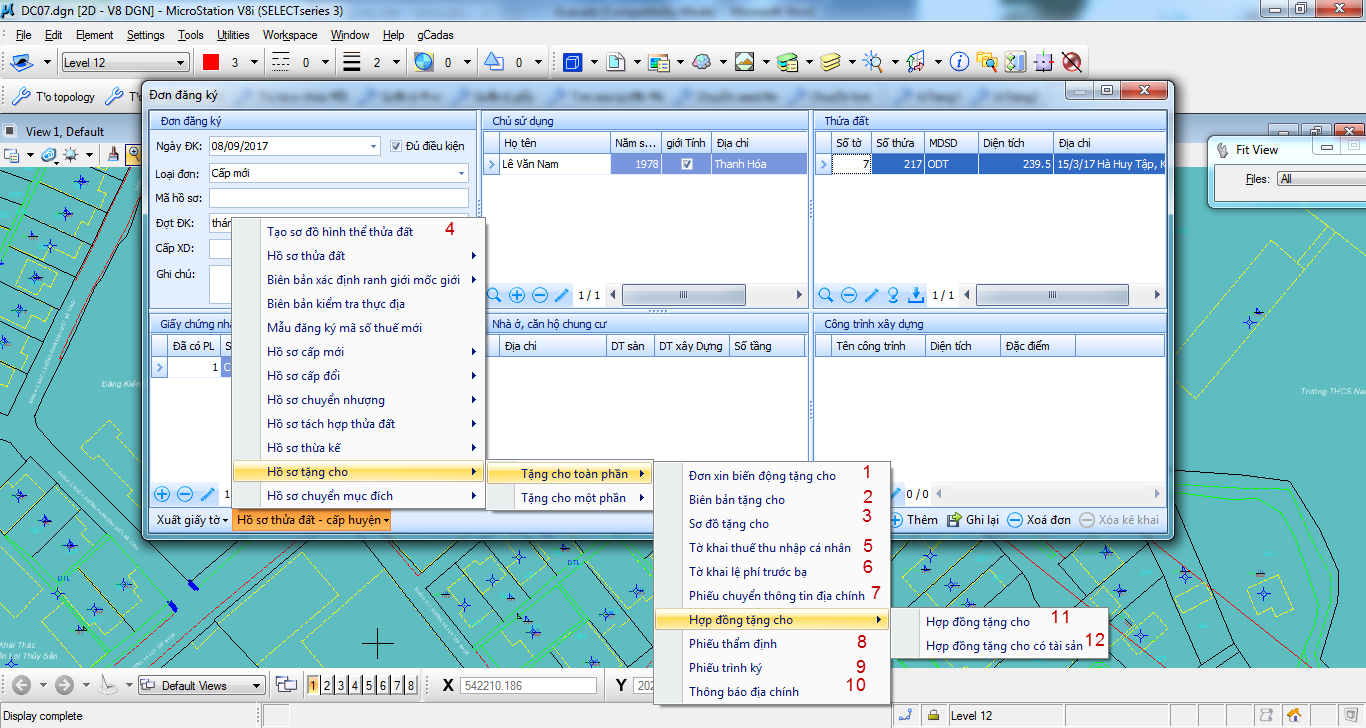Toggle the Đủ điều kiện checkbox
The height and width of the screenshot is (728, 1366).
click(396, 146)
